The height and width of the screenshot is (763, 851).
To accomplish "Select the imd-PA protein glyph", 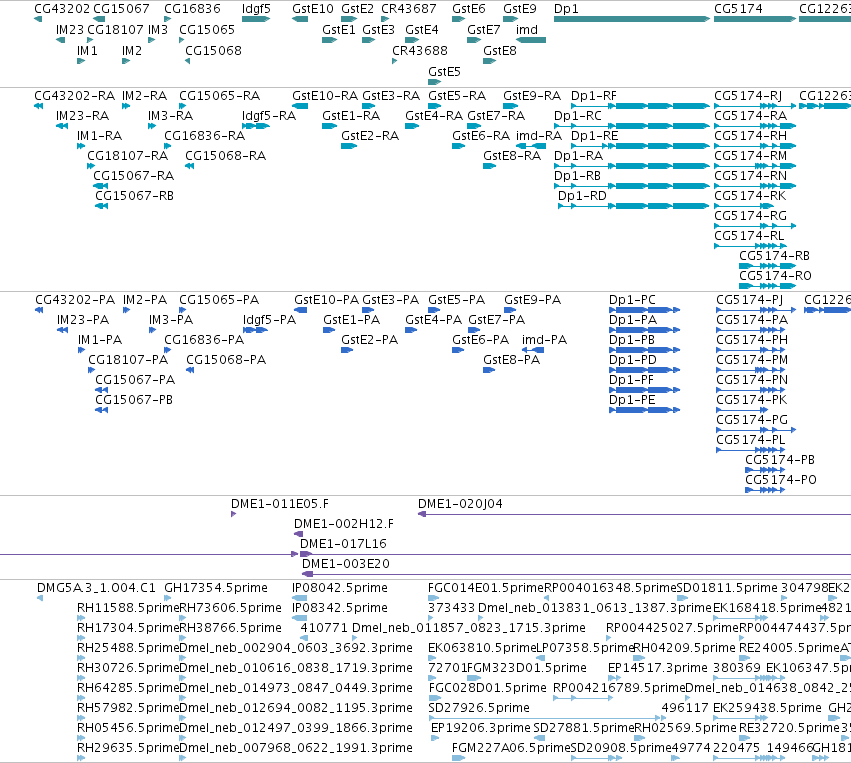I will tap(533, 350).
